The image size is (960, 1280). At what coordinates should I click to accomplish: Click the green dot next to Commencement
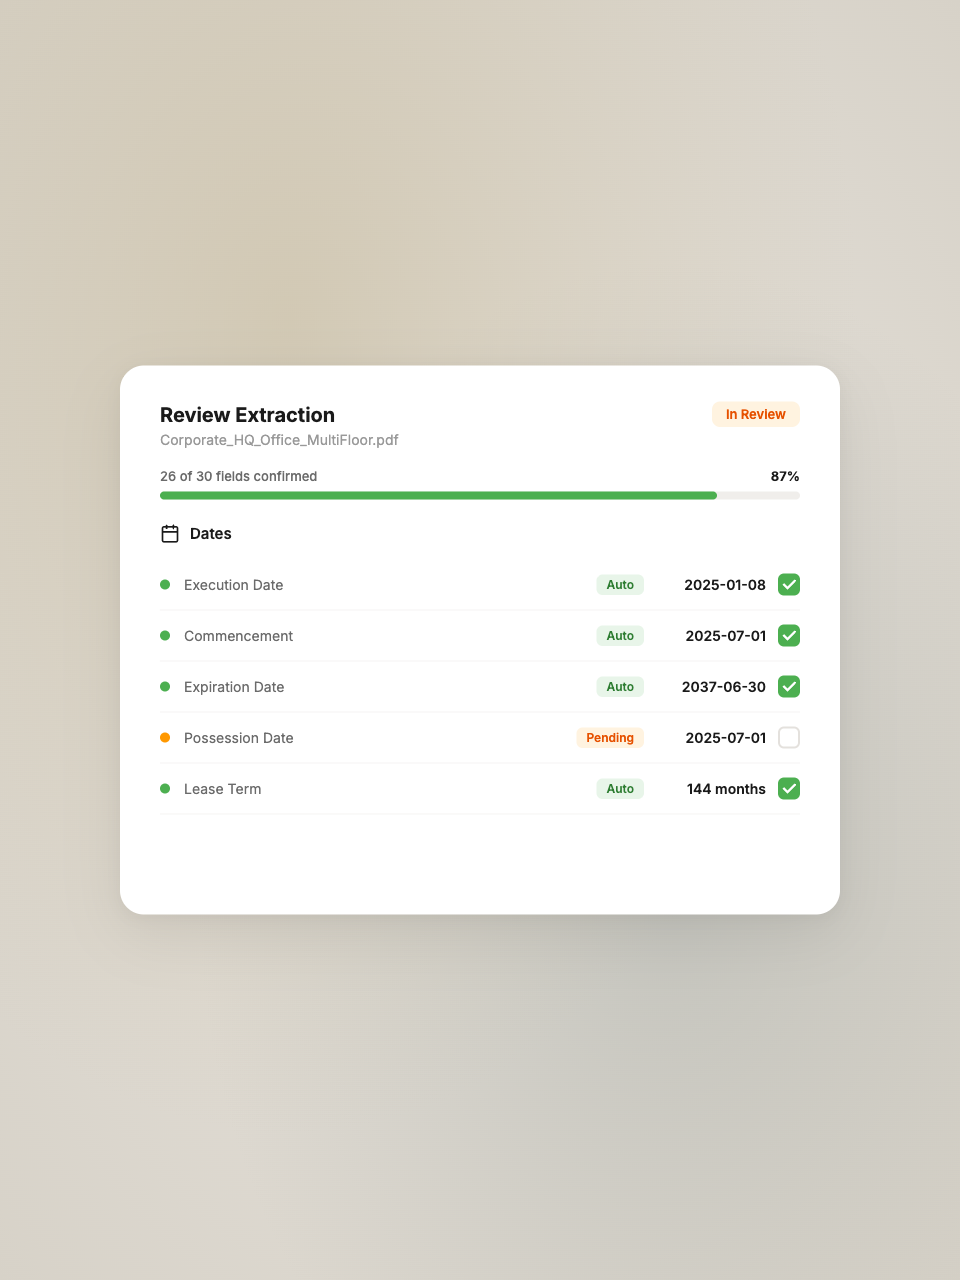point(165,636)
